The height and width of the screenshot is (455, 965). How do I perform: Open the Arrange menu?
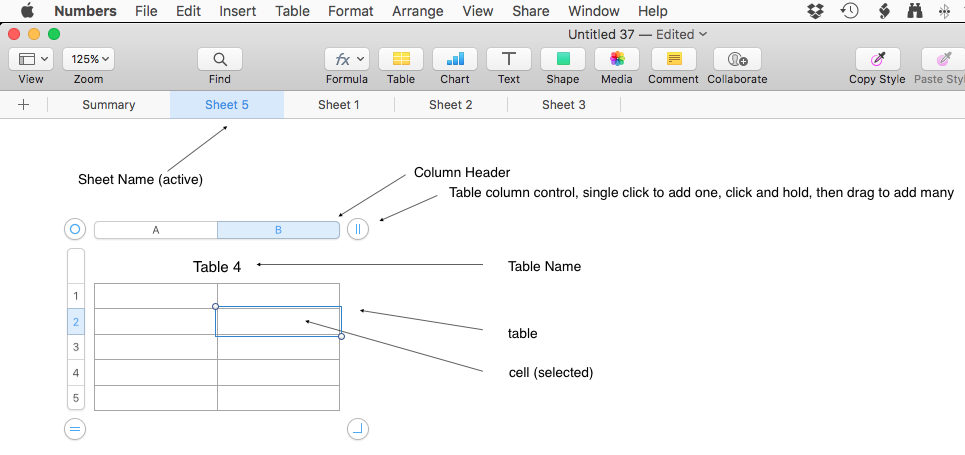click(x=418, y=11)
